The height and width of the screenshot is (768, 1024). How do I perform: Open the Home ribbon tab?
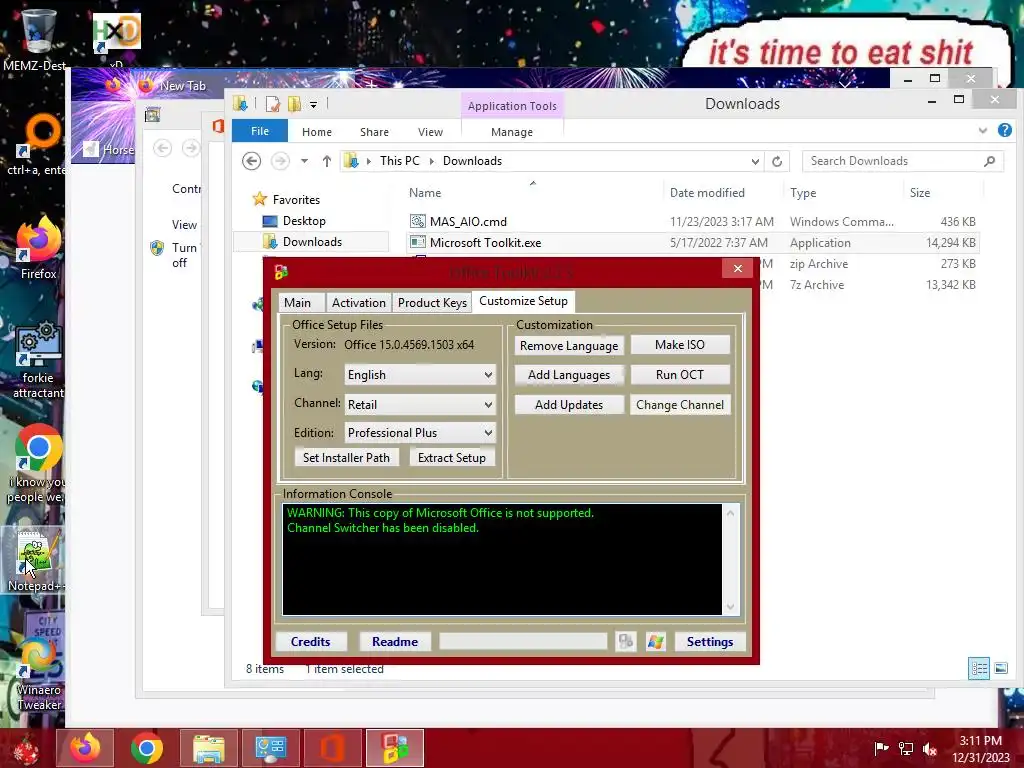pos(317,132)
